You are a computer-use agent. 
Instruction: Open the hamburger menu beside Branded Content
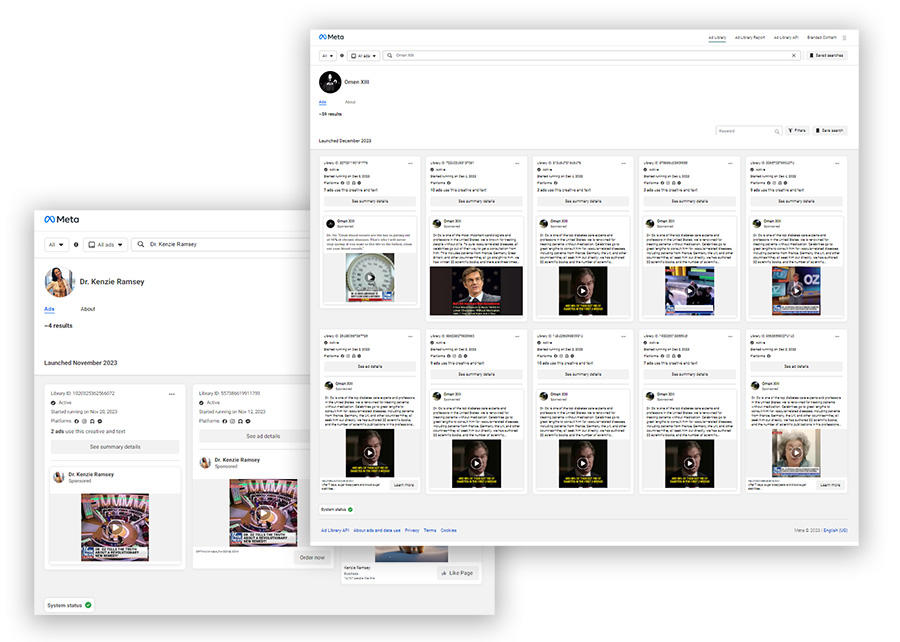pos(844,38)
